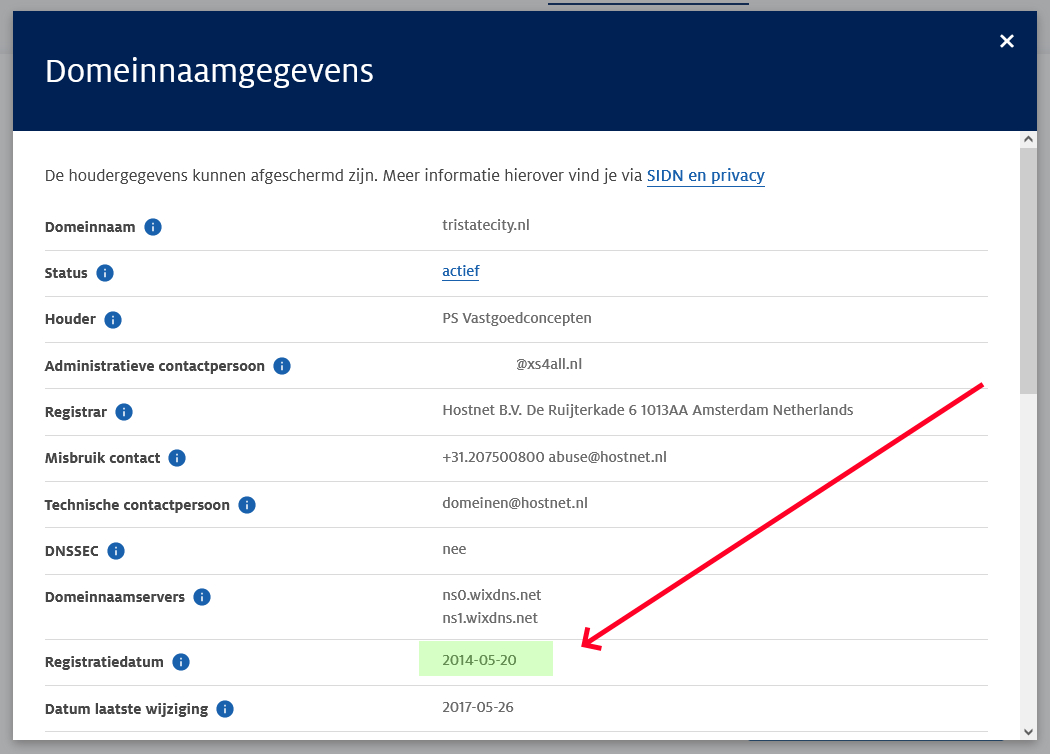The height and width of the screenshot is (754, 1050).
Task: Select the domain name tristatecity.nl
Action: [485, 225]
